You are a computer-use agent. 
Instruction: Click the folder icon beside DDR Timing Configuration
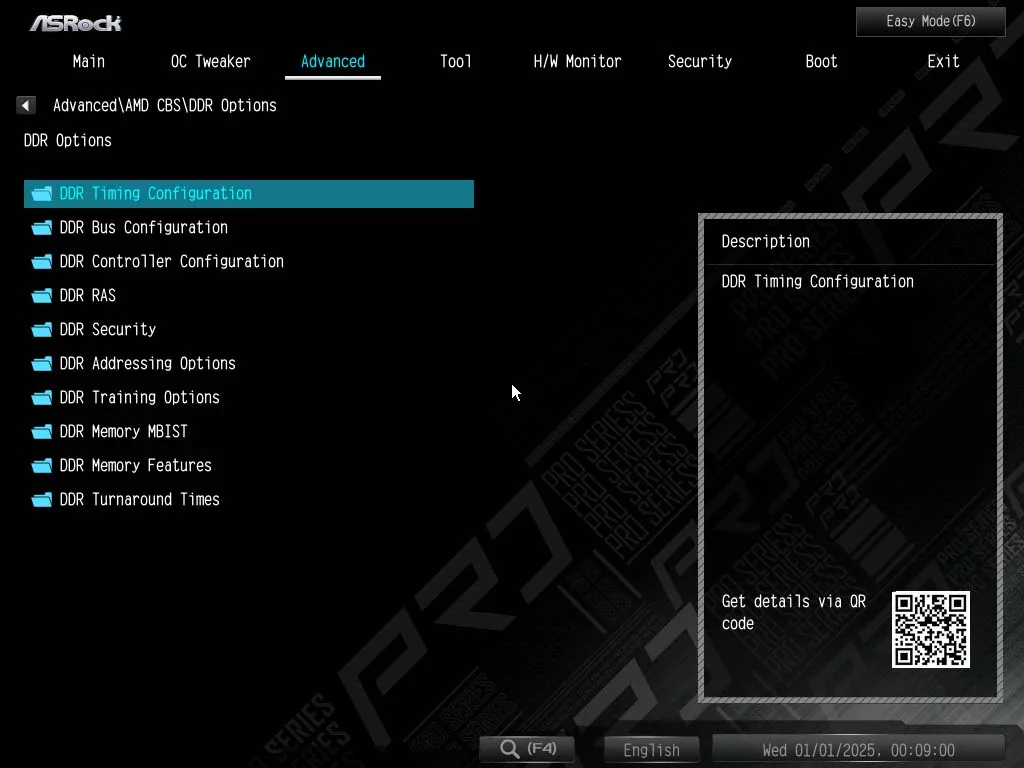tap(41, 194)
